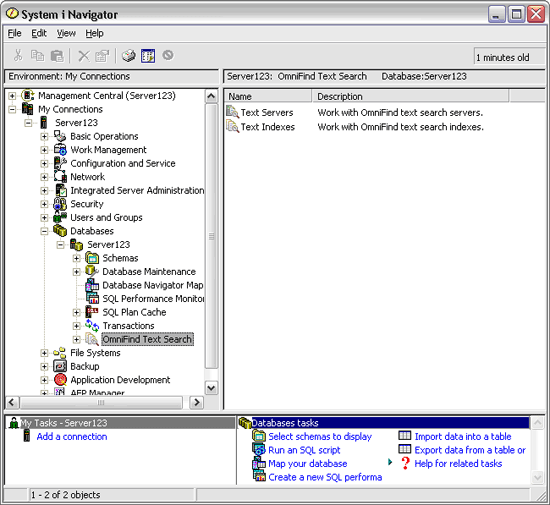
Task: Collapse the My Connections node
Action: coord(12,109)
